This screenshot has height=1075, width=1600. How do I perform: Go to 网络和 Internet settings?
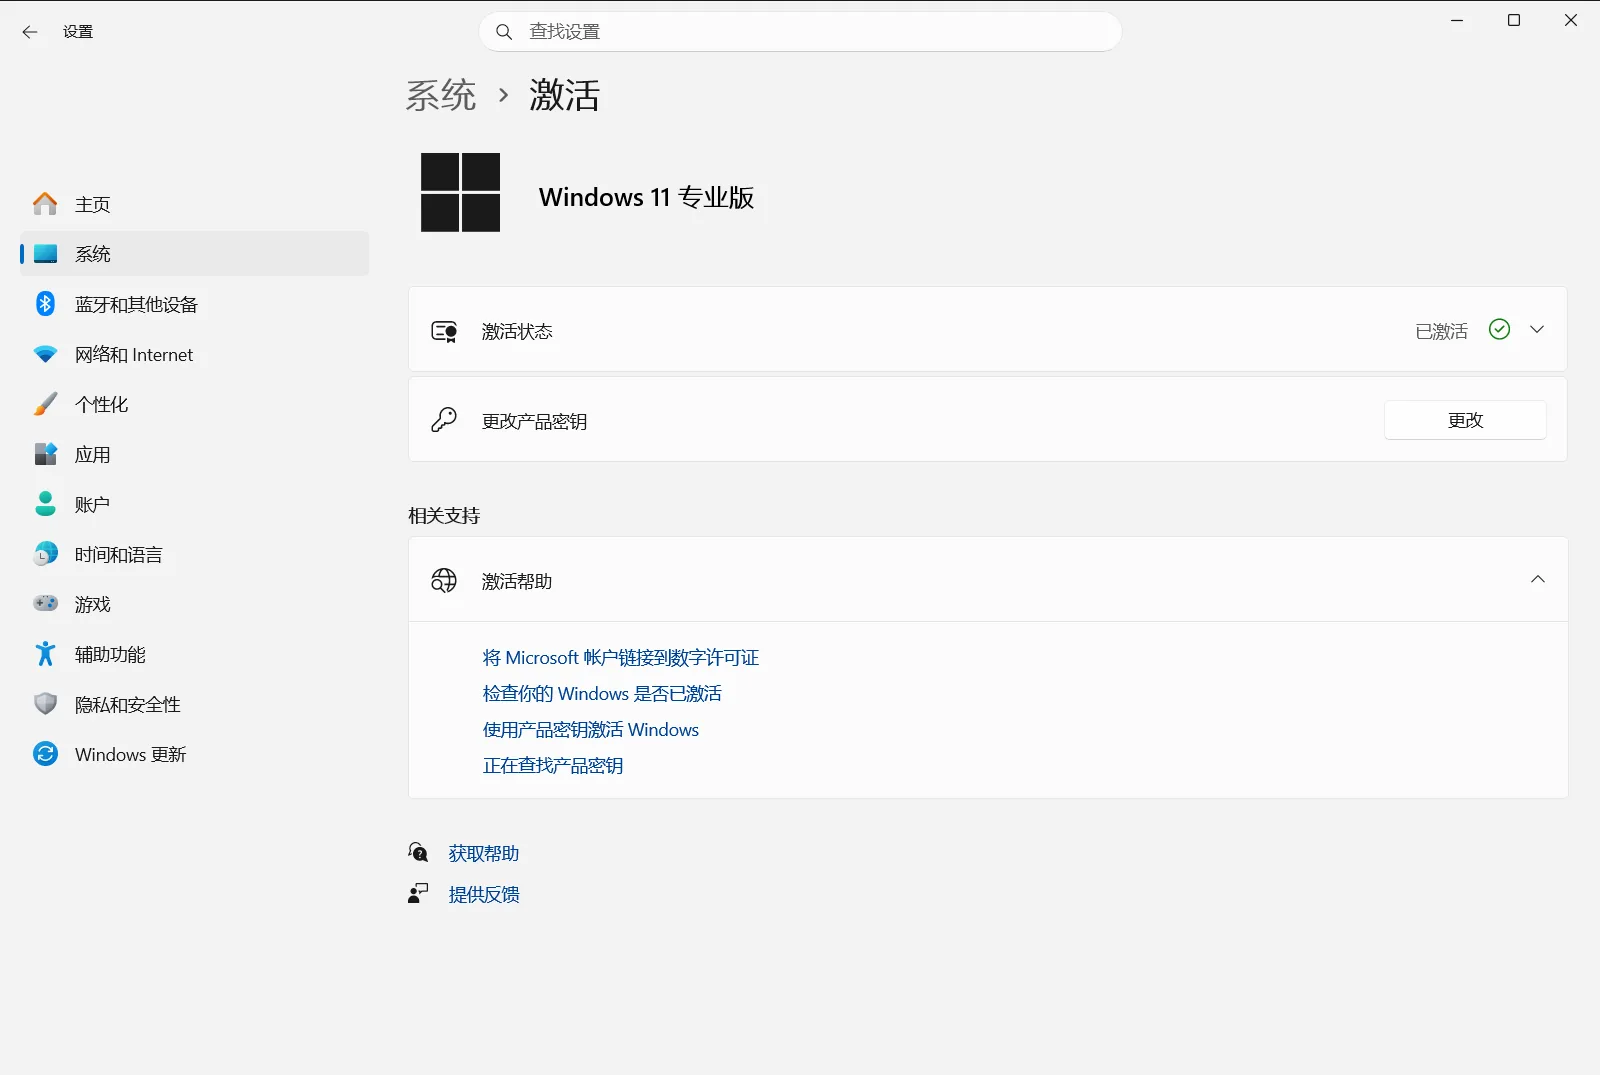(x=195, y=354)
